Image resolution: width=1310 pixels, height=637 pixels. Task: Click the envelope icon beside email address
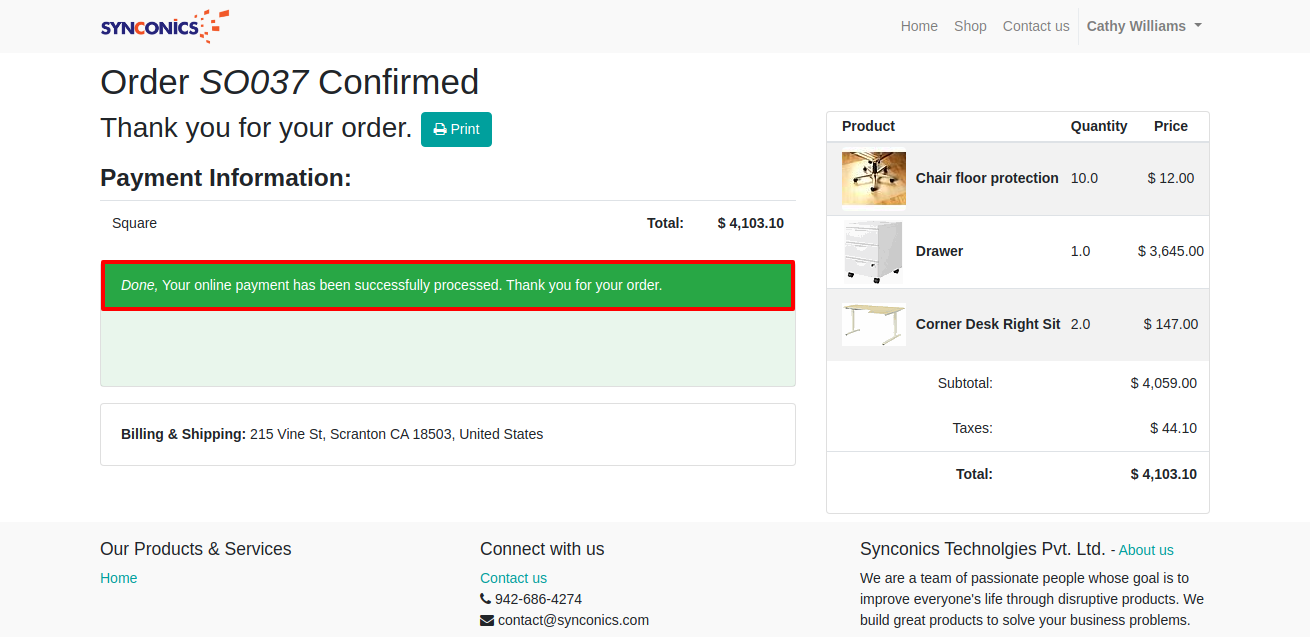[x=487, y=620]
